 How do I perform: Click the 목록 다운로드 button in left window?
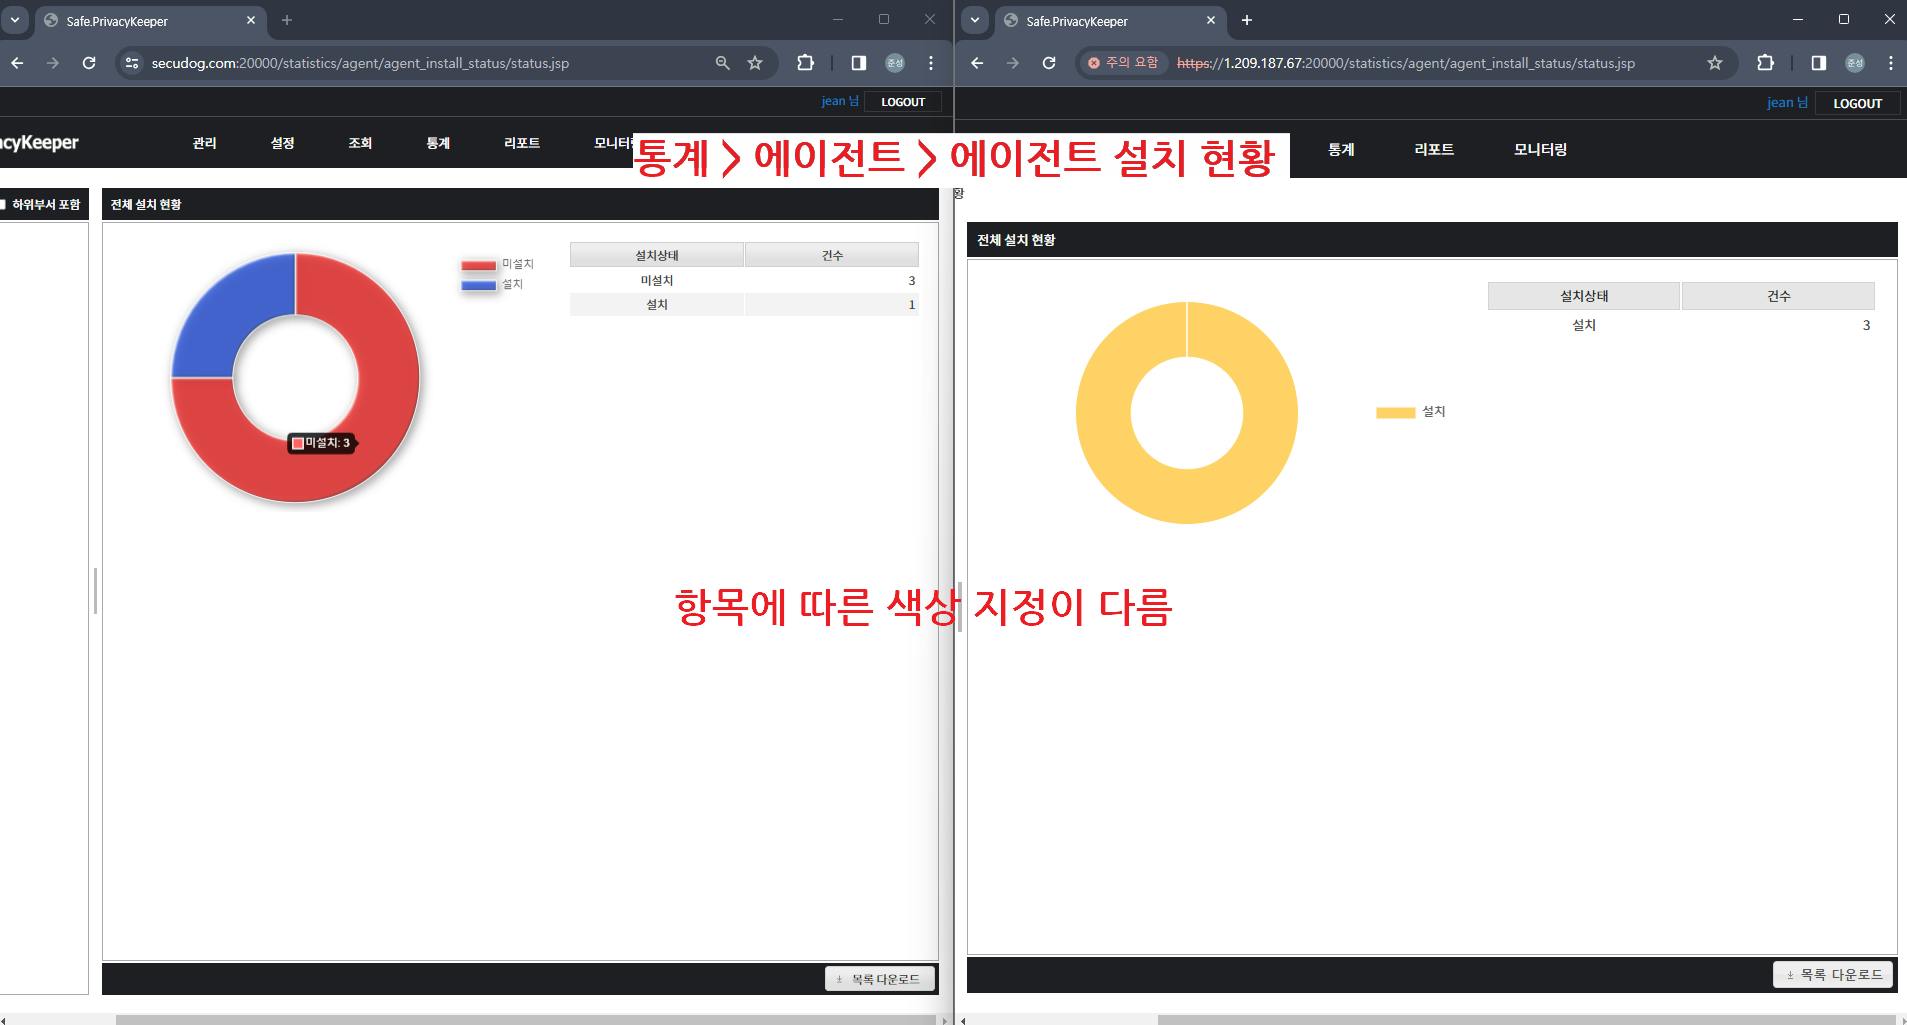click(880, 979)
